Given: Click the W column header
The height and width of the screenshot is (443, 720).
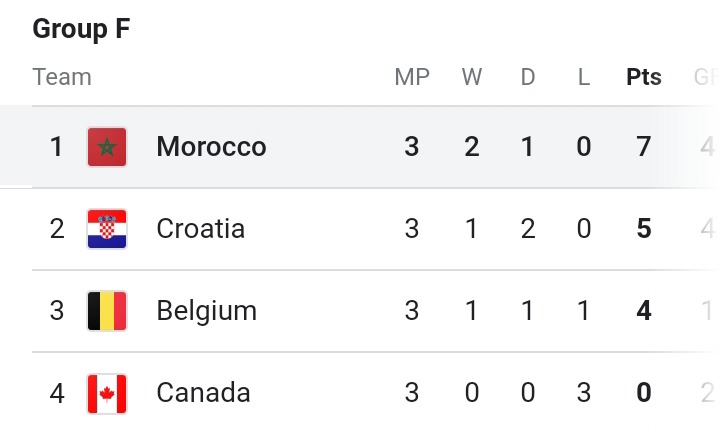Looking at the screenshot, I should [472, 77].
